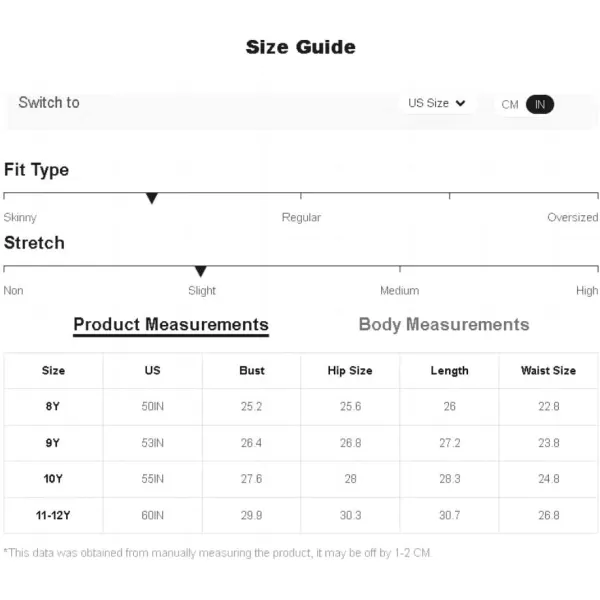Viewport: 600px width, 600px height.
Task: Click the Oversized fit label
Action: [572, 217]
